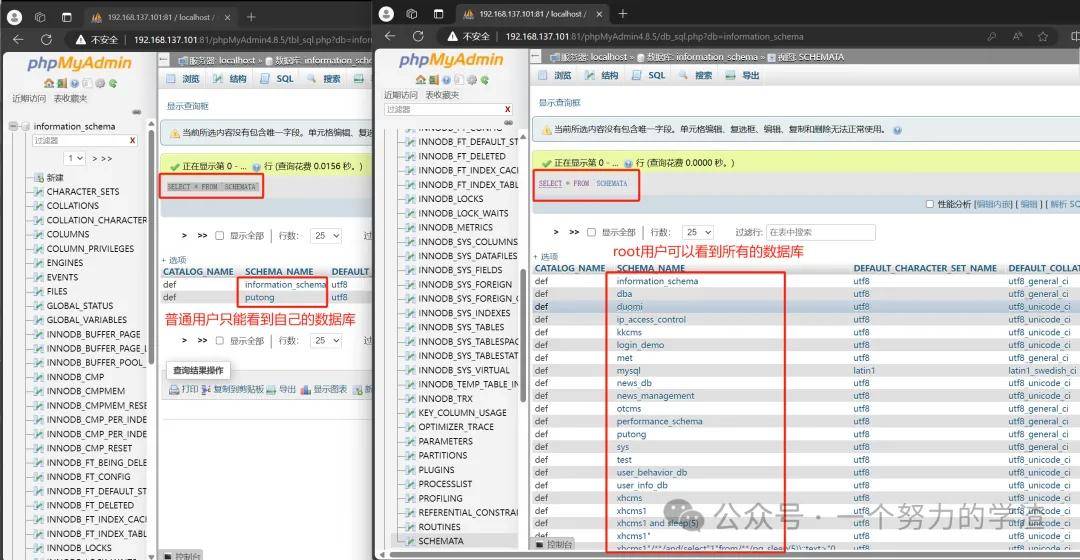Open lower row count dropdown in left window
The image size is (1080, 560).
coord(325,340)
